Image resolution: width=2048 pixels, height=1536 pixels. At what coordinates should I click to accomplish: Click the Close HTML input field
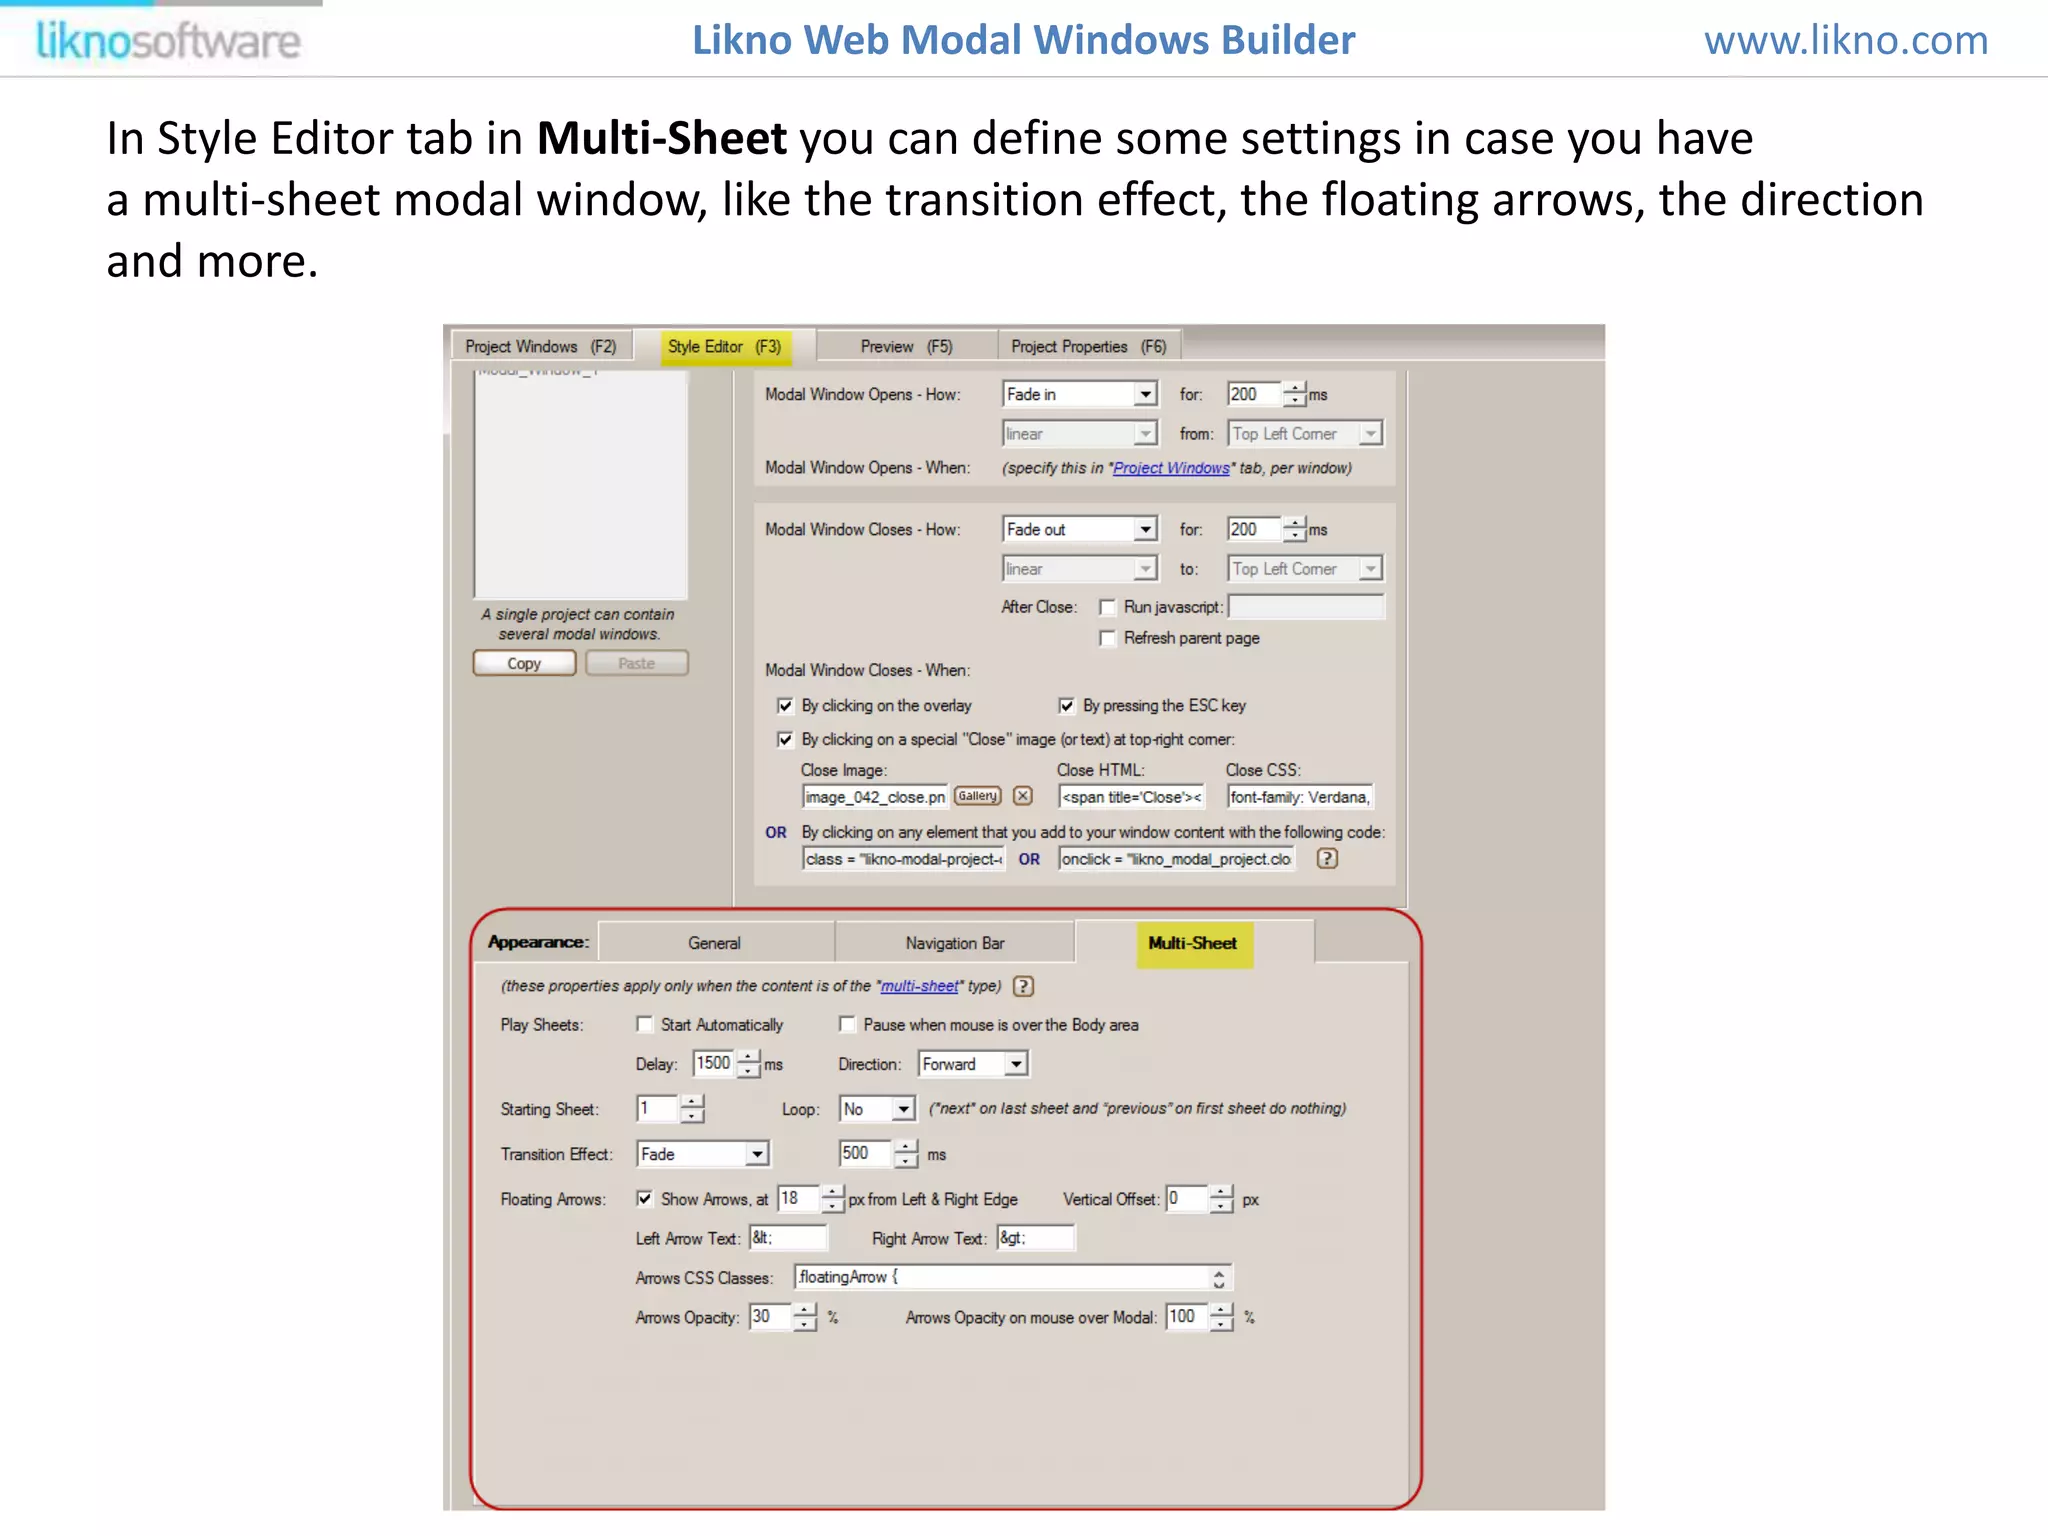pos(1132,797)
